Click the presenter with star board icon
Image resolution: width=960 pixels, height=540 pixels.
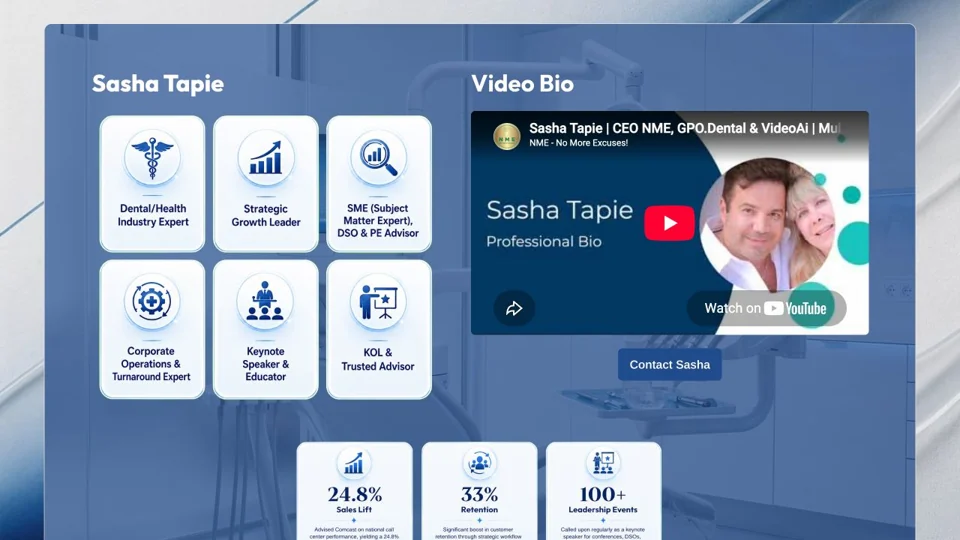pos(378,301)
